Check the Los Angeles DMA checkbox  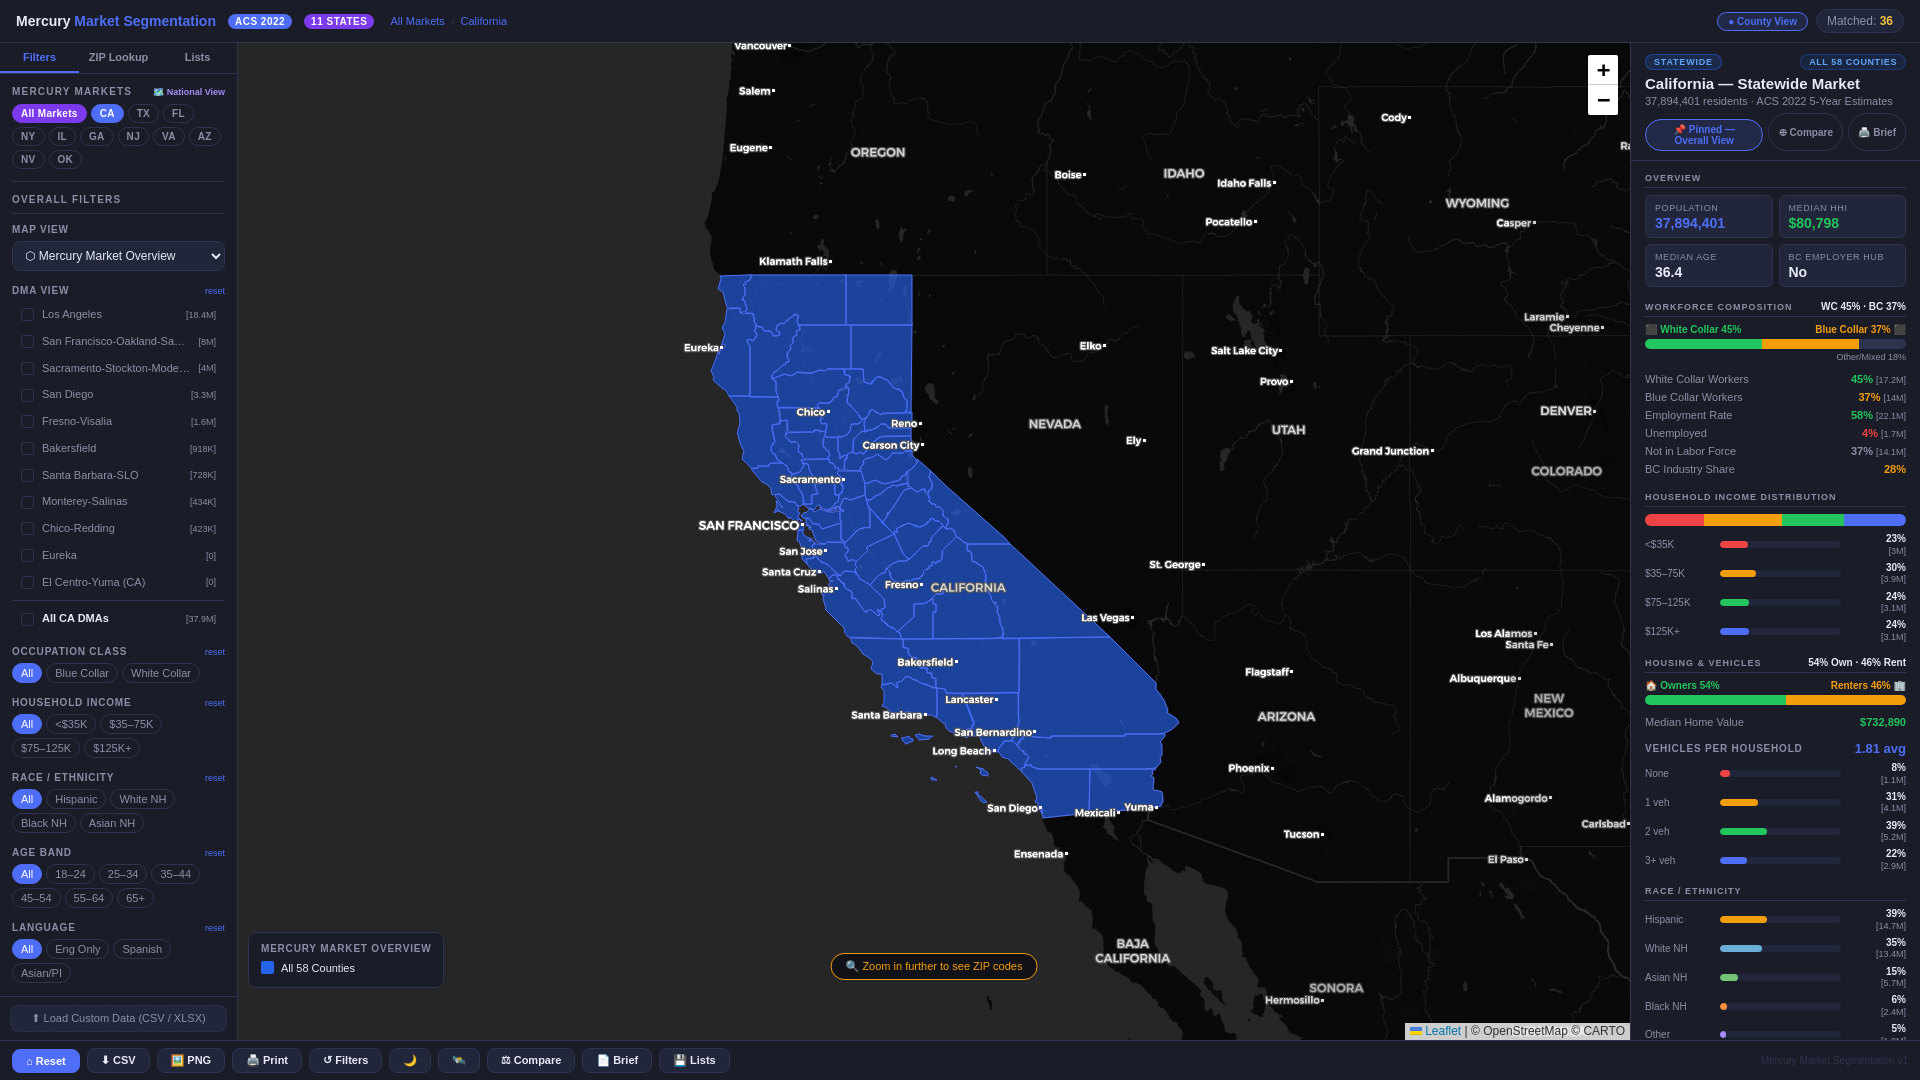tap(28, 315)
